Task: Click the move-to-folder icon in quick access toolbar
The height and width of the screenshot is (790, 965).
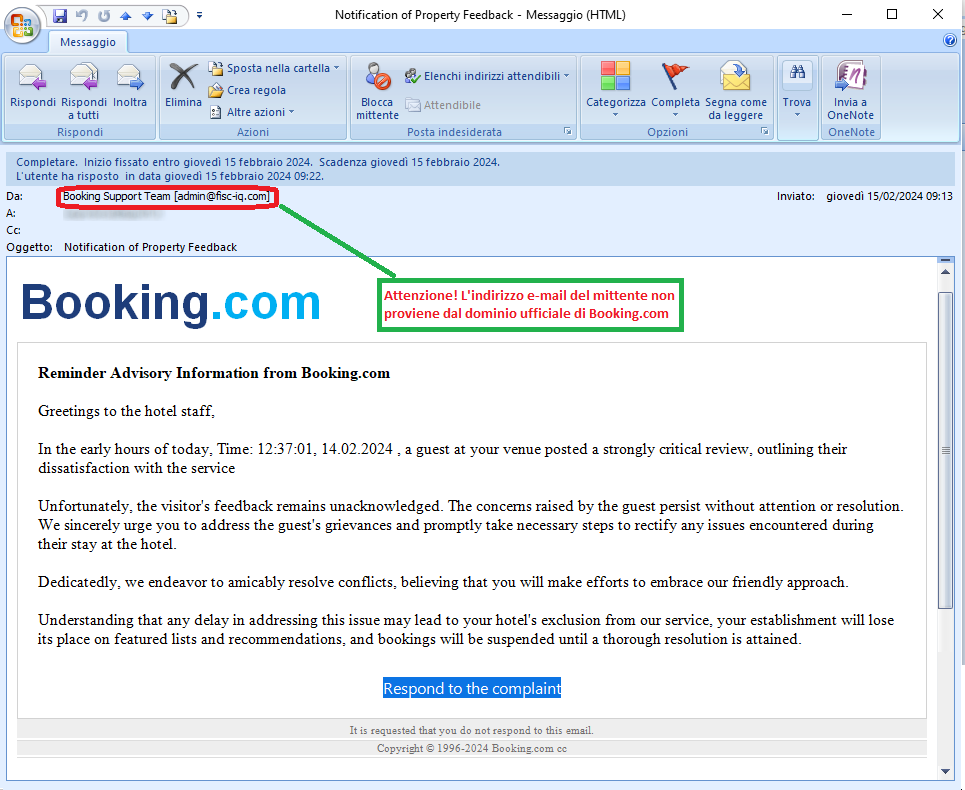Action: pos(170,15)
